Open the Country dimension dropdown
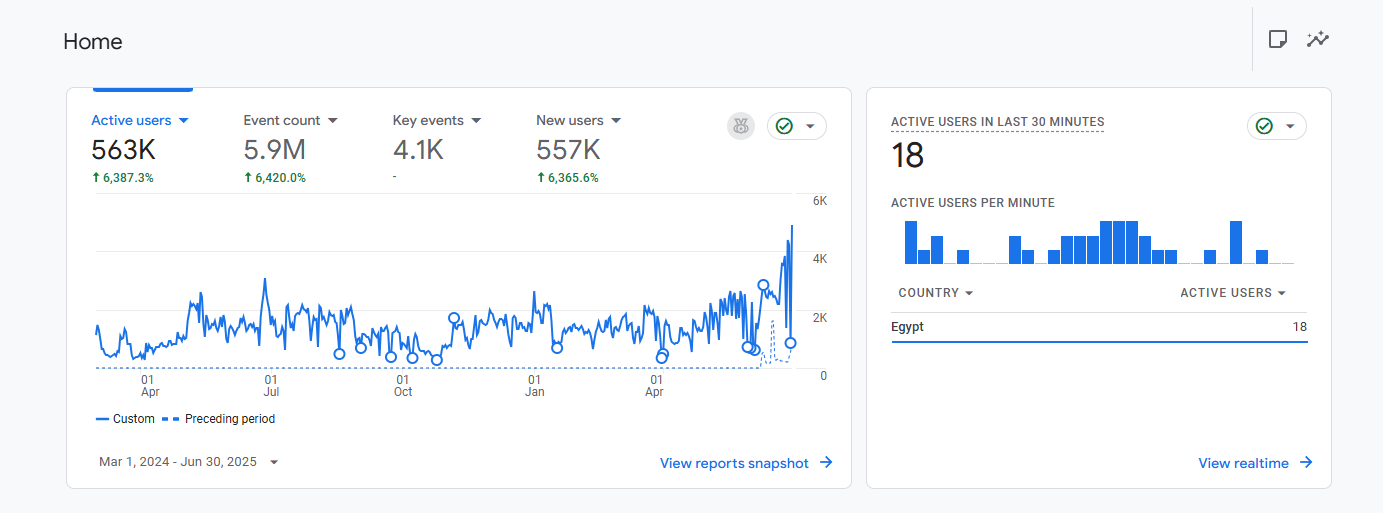This screenshot has width=1383, height=513. pyautogui.click(x=936, y=293)
